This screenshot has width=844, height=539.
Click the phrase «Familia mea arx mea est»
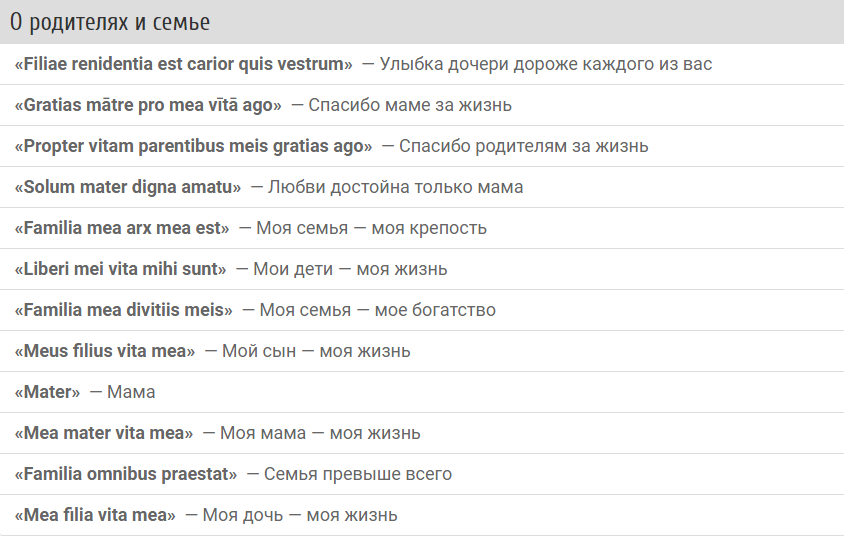pyautogui.click(x=122, y=228)
